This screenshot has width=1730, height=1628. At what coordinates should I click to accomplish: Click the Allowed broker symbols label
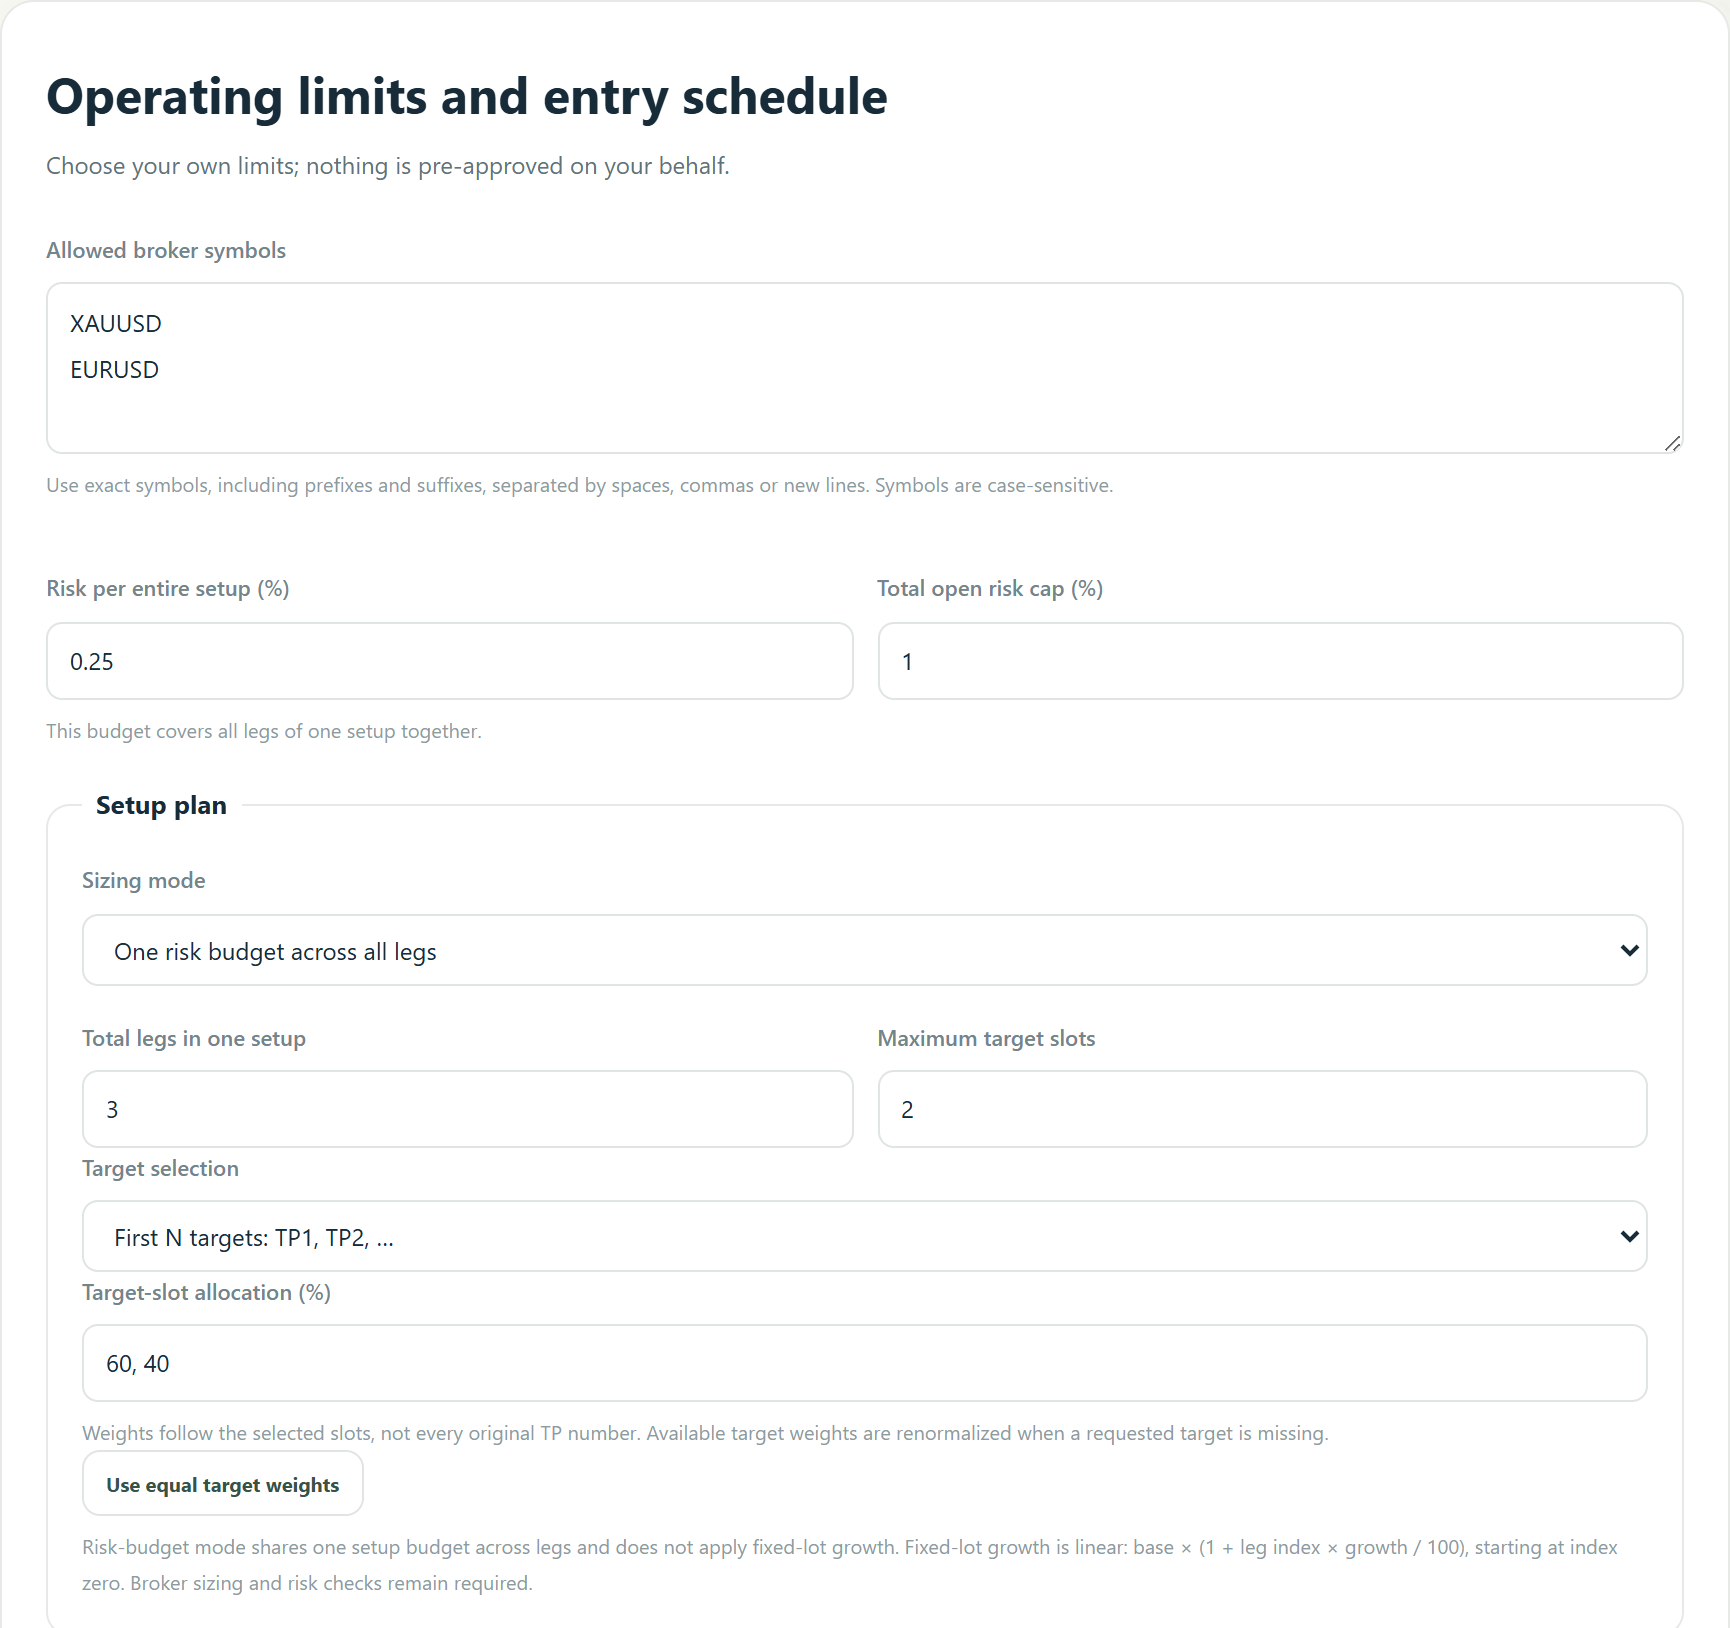166,250
